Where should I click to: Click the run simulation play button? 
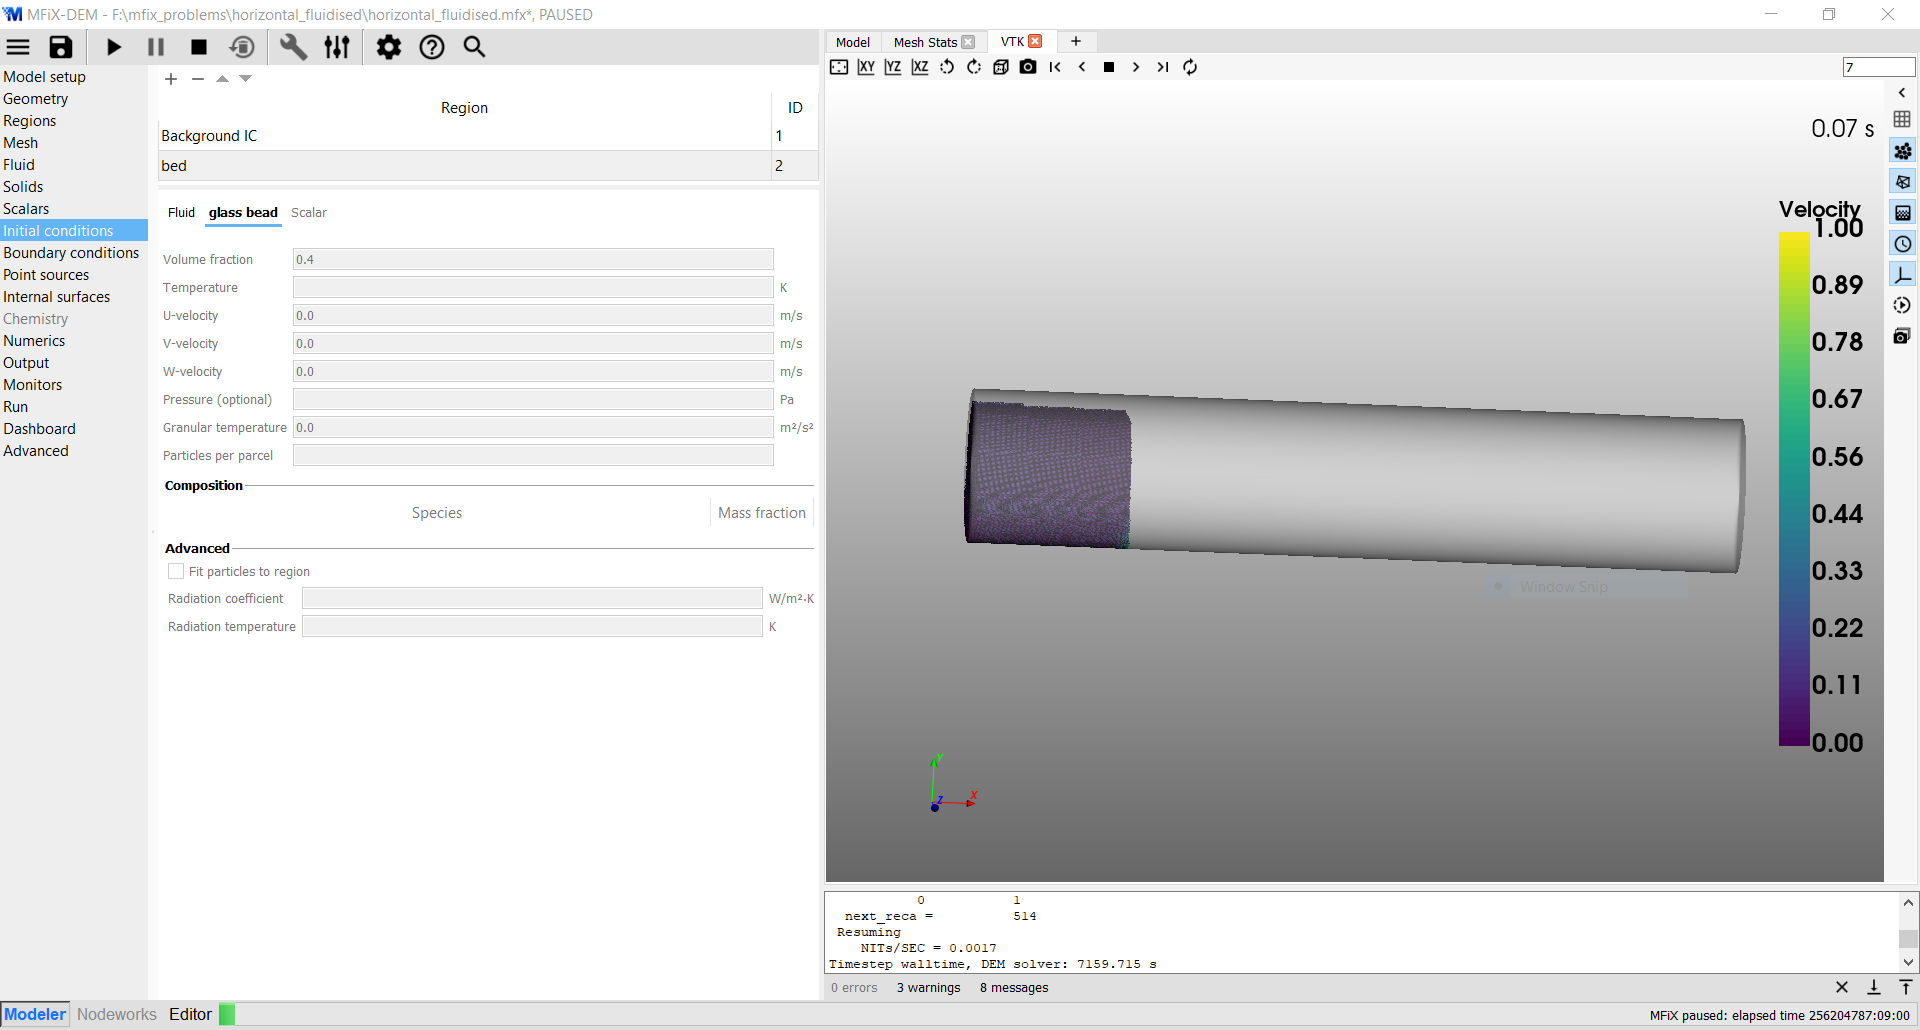[x=114, y=47]
